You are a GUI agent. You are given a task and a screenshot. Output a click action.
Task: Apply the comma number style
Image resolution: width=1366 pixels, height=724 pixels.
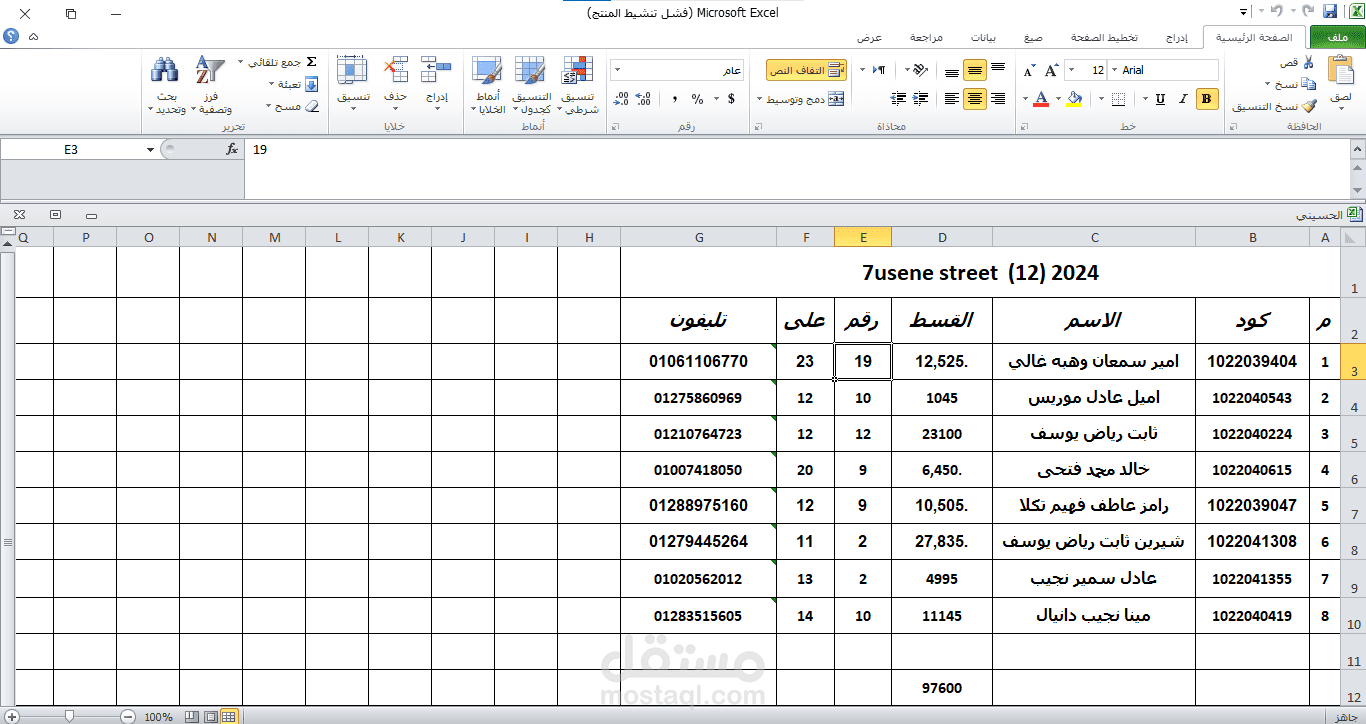tap(675, 99)
